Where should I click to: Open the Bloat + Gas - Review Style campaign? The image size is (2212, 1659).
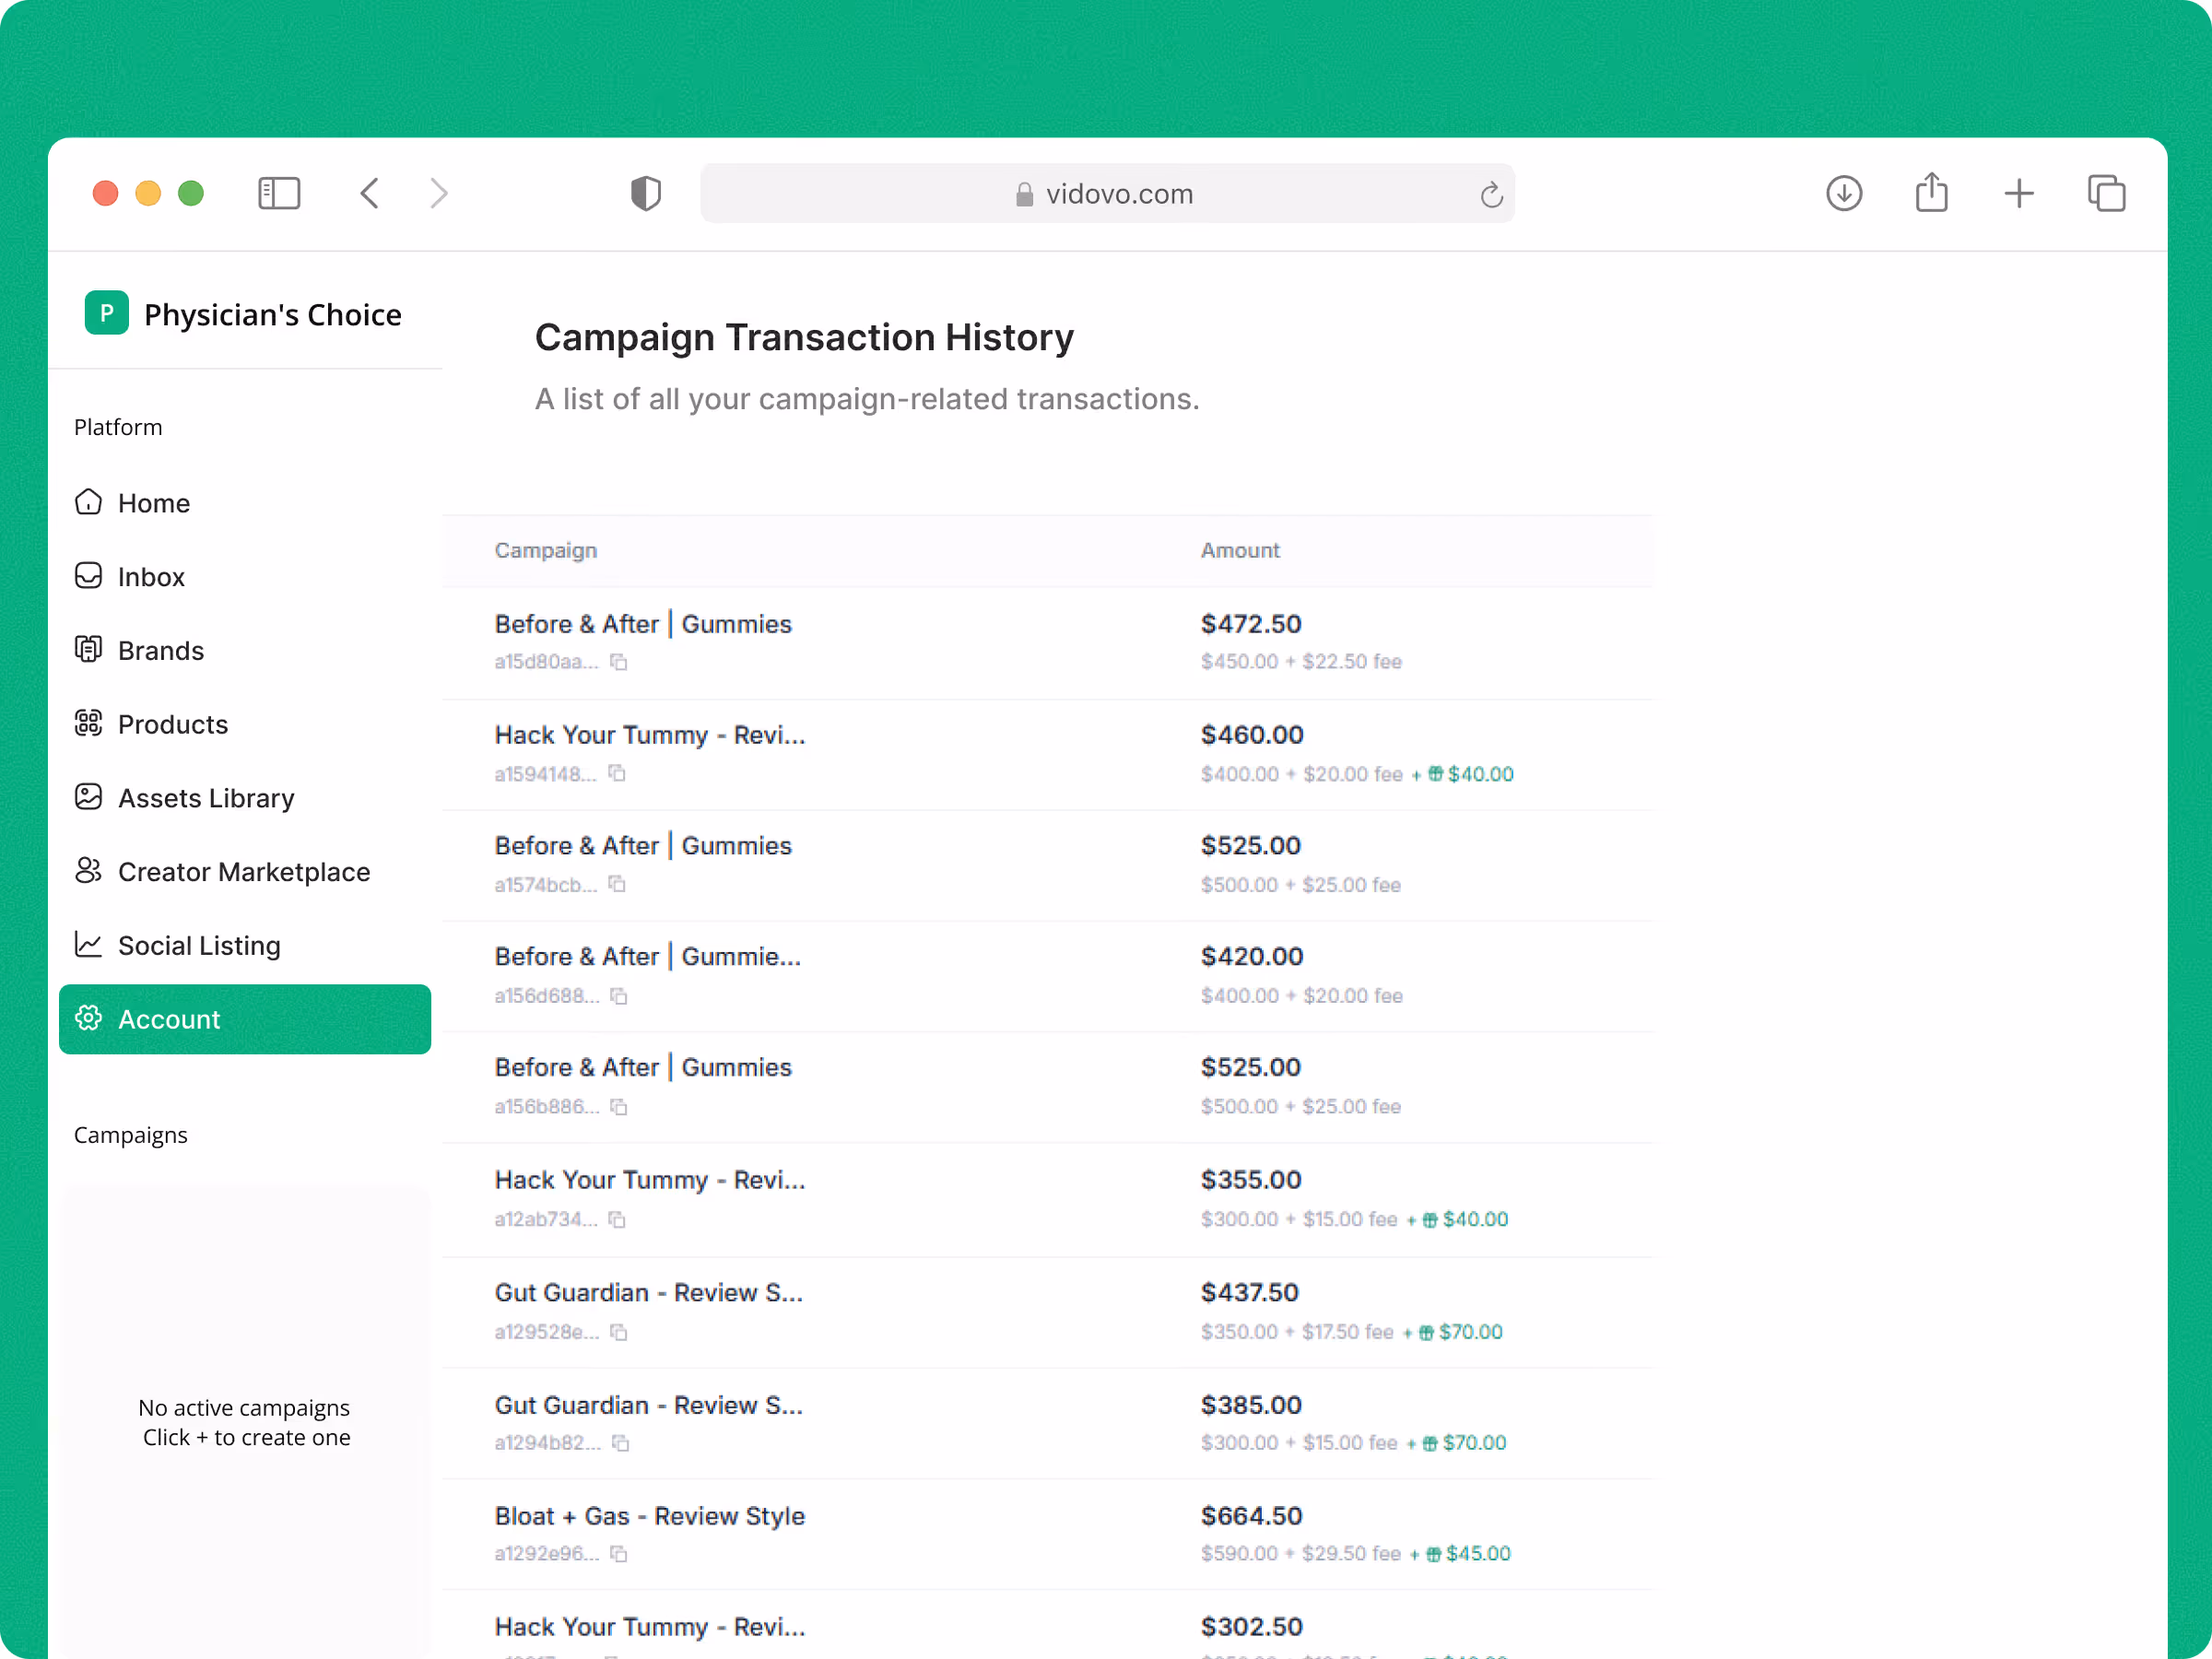tap(650, 1516)
